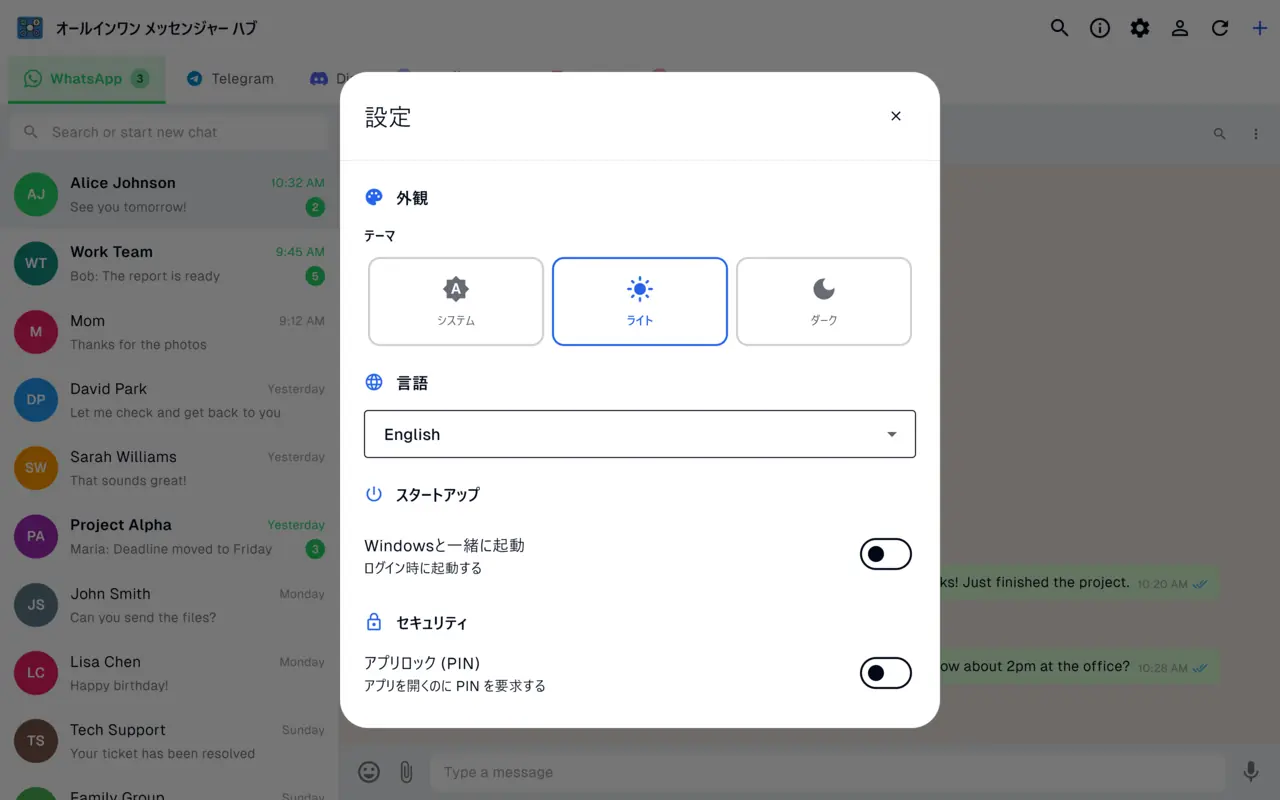Open settings gear icon in top toolbar
This screenshot has width=1280, height=800.
pos(1140,28)
